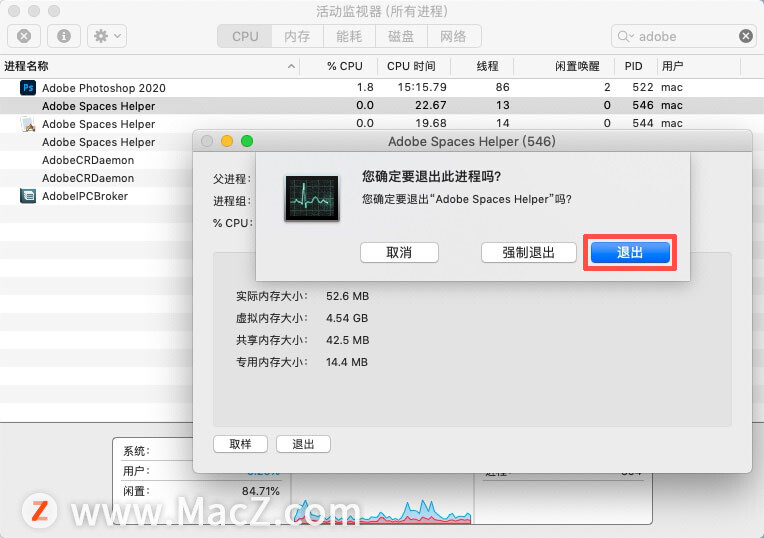Select the Adobe Photoshop 2020 process

pyautogui.click(x=382, y=88)
